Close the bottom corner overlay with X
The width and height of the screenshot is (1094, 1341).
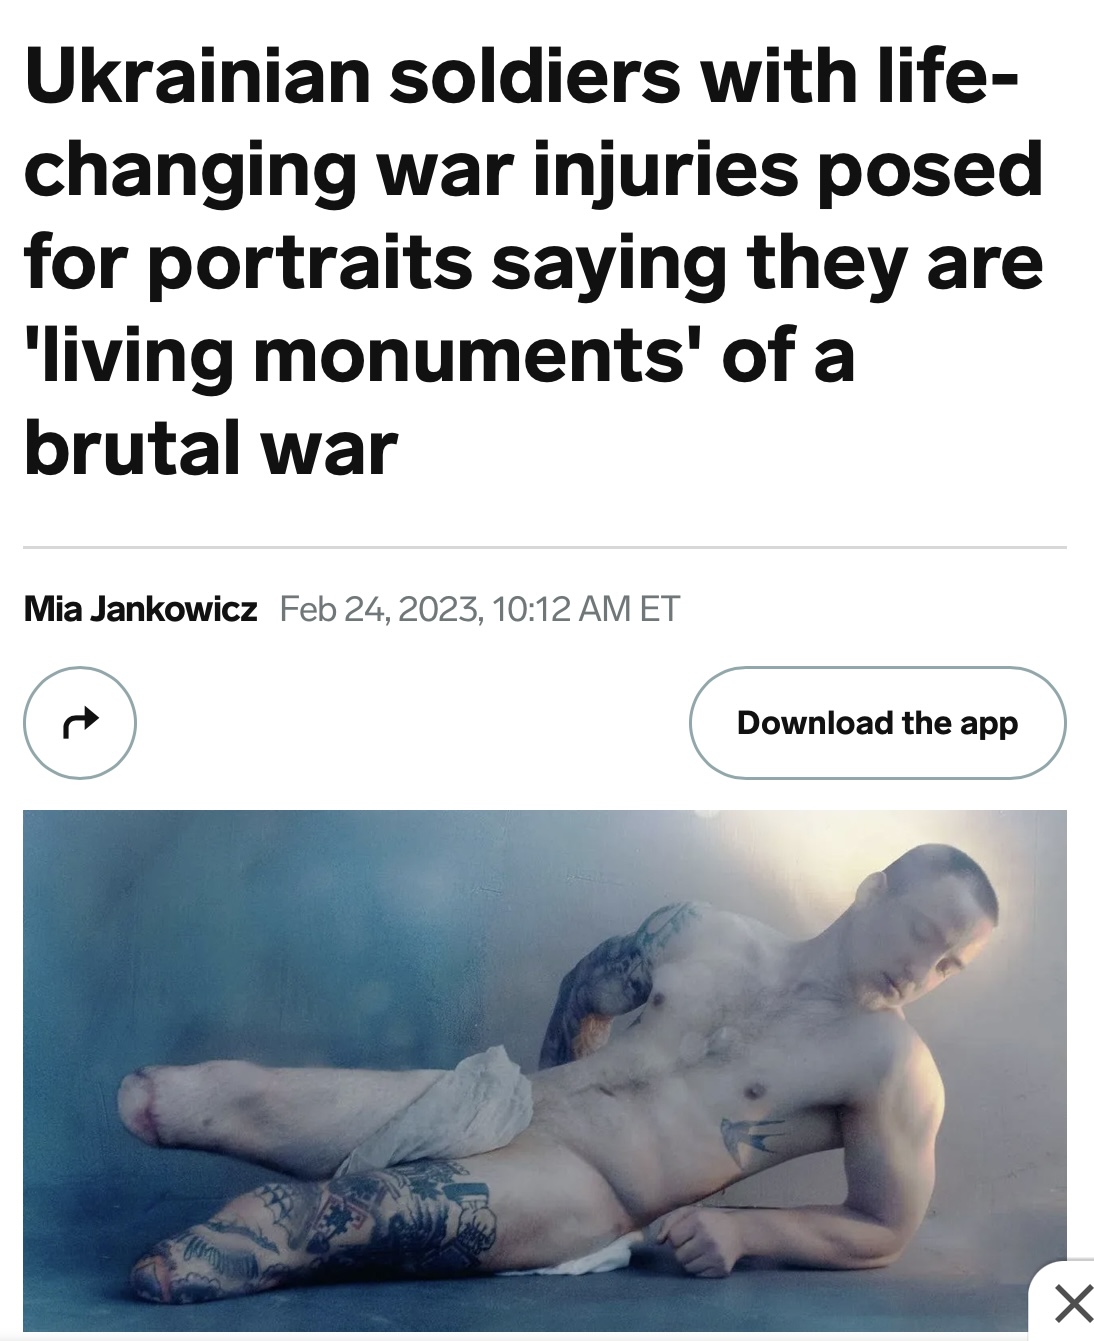[1073, 1303]
